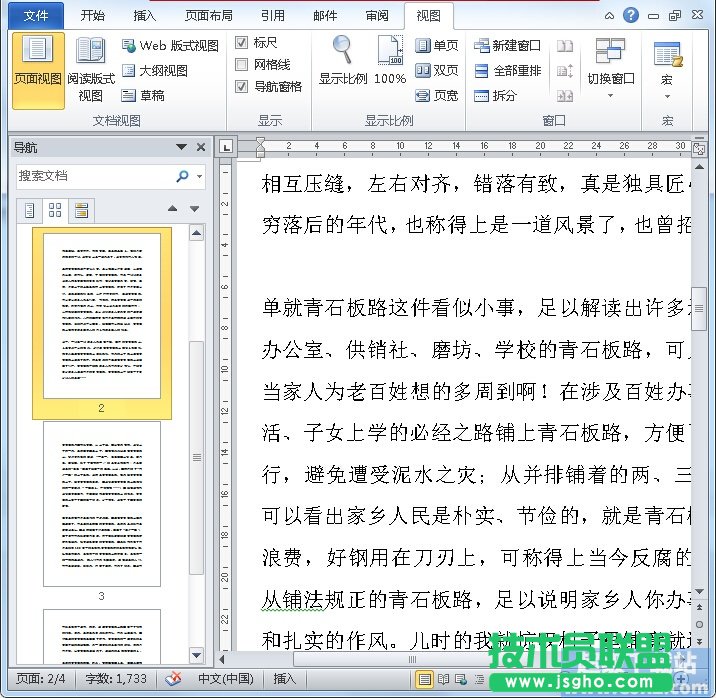Uncheck the 标尺 ruler checkbox
Image resolution: width=716 pixels, height=698 pixels.
coord(242,43)
